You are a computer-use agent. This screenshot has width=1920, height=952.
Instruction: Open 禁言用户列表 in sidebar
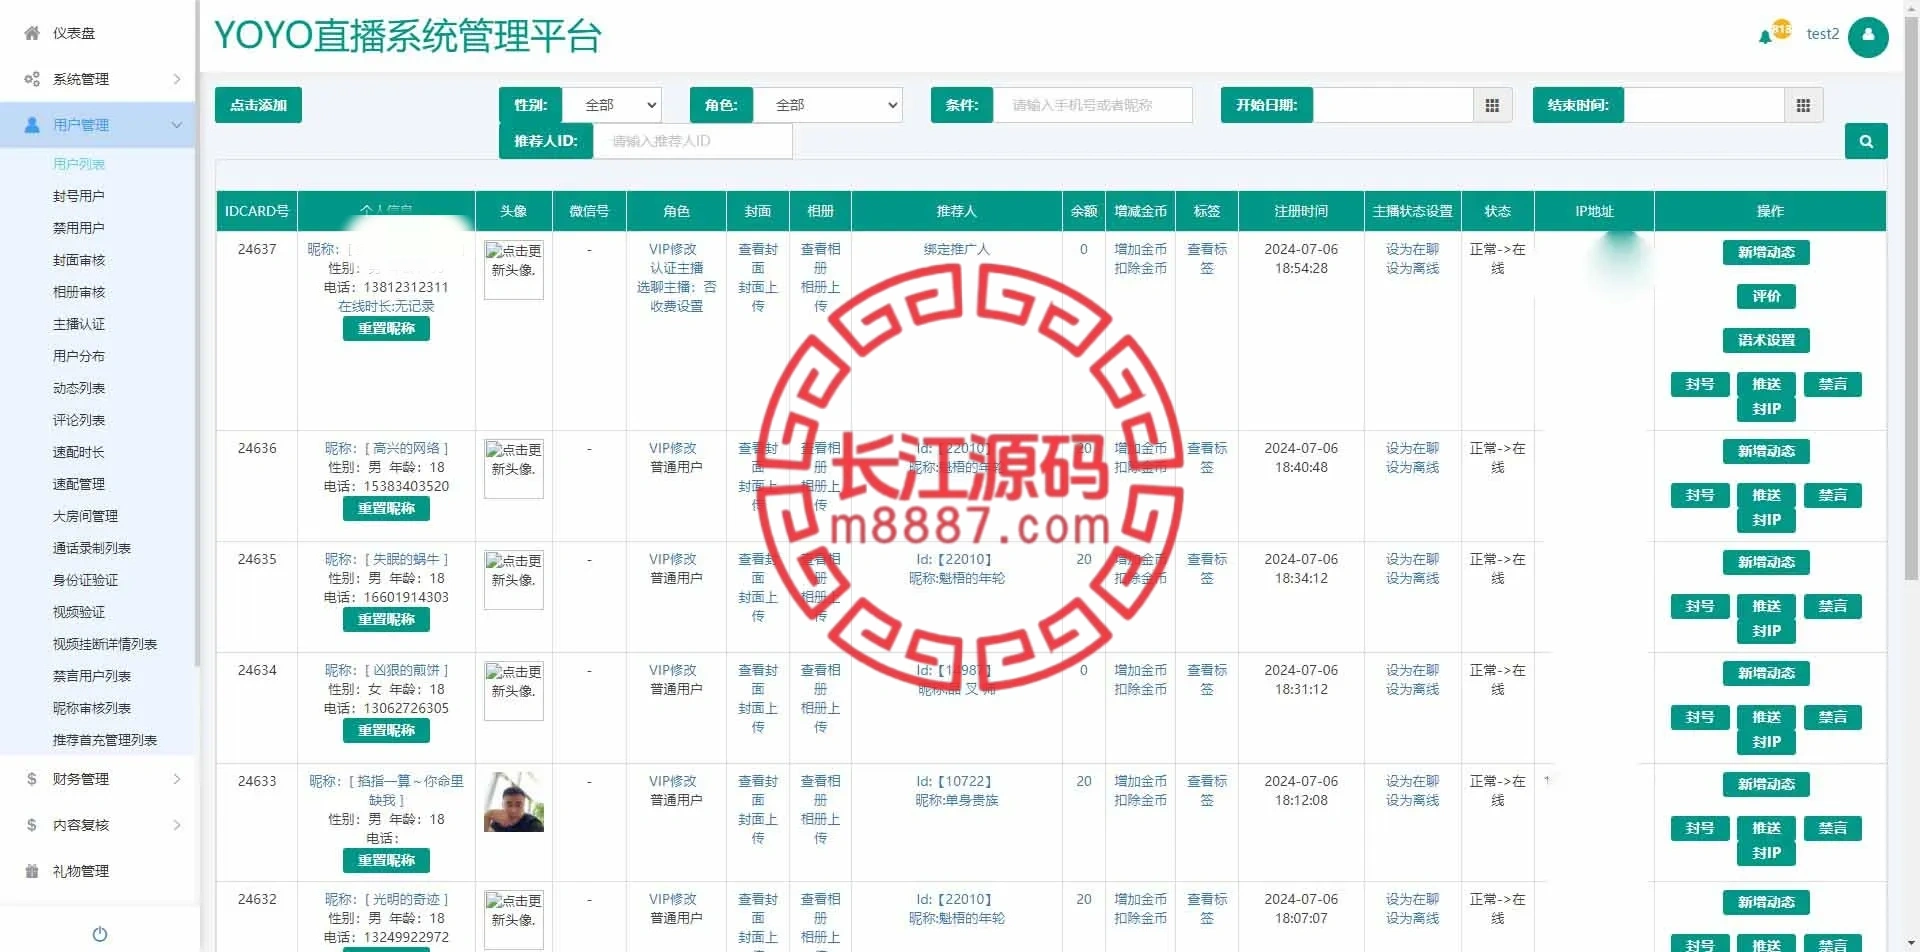[92, 676]
